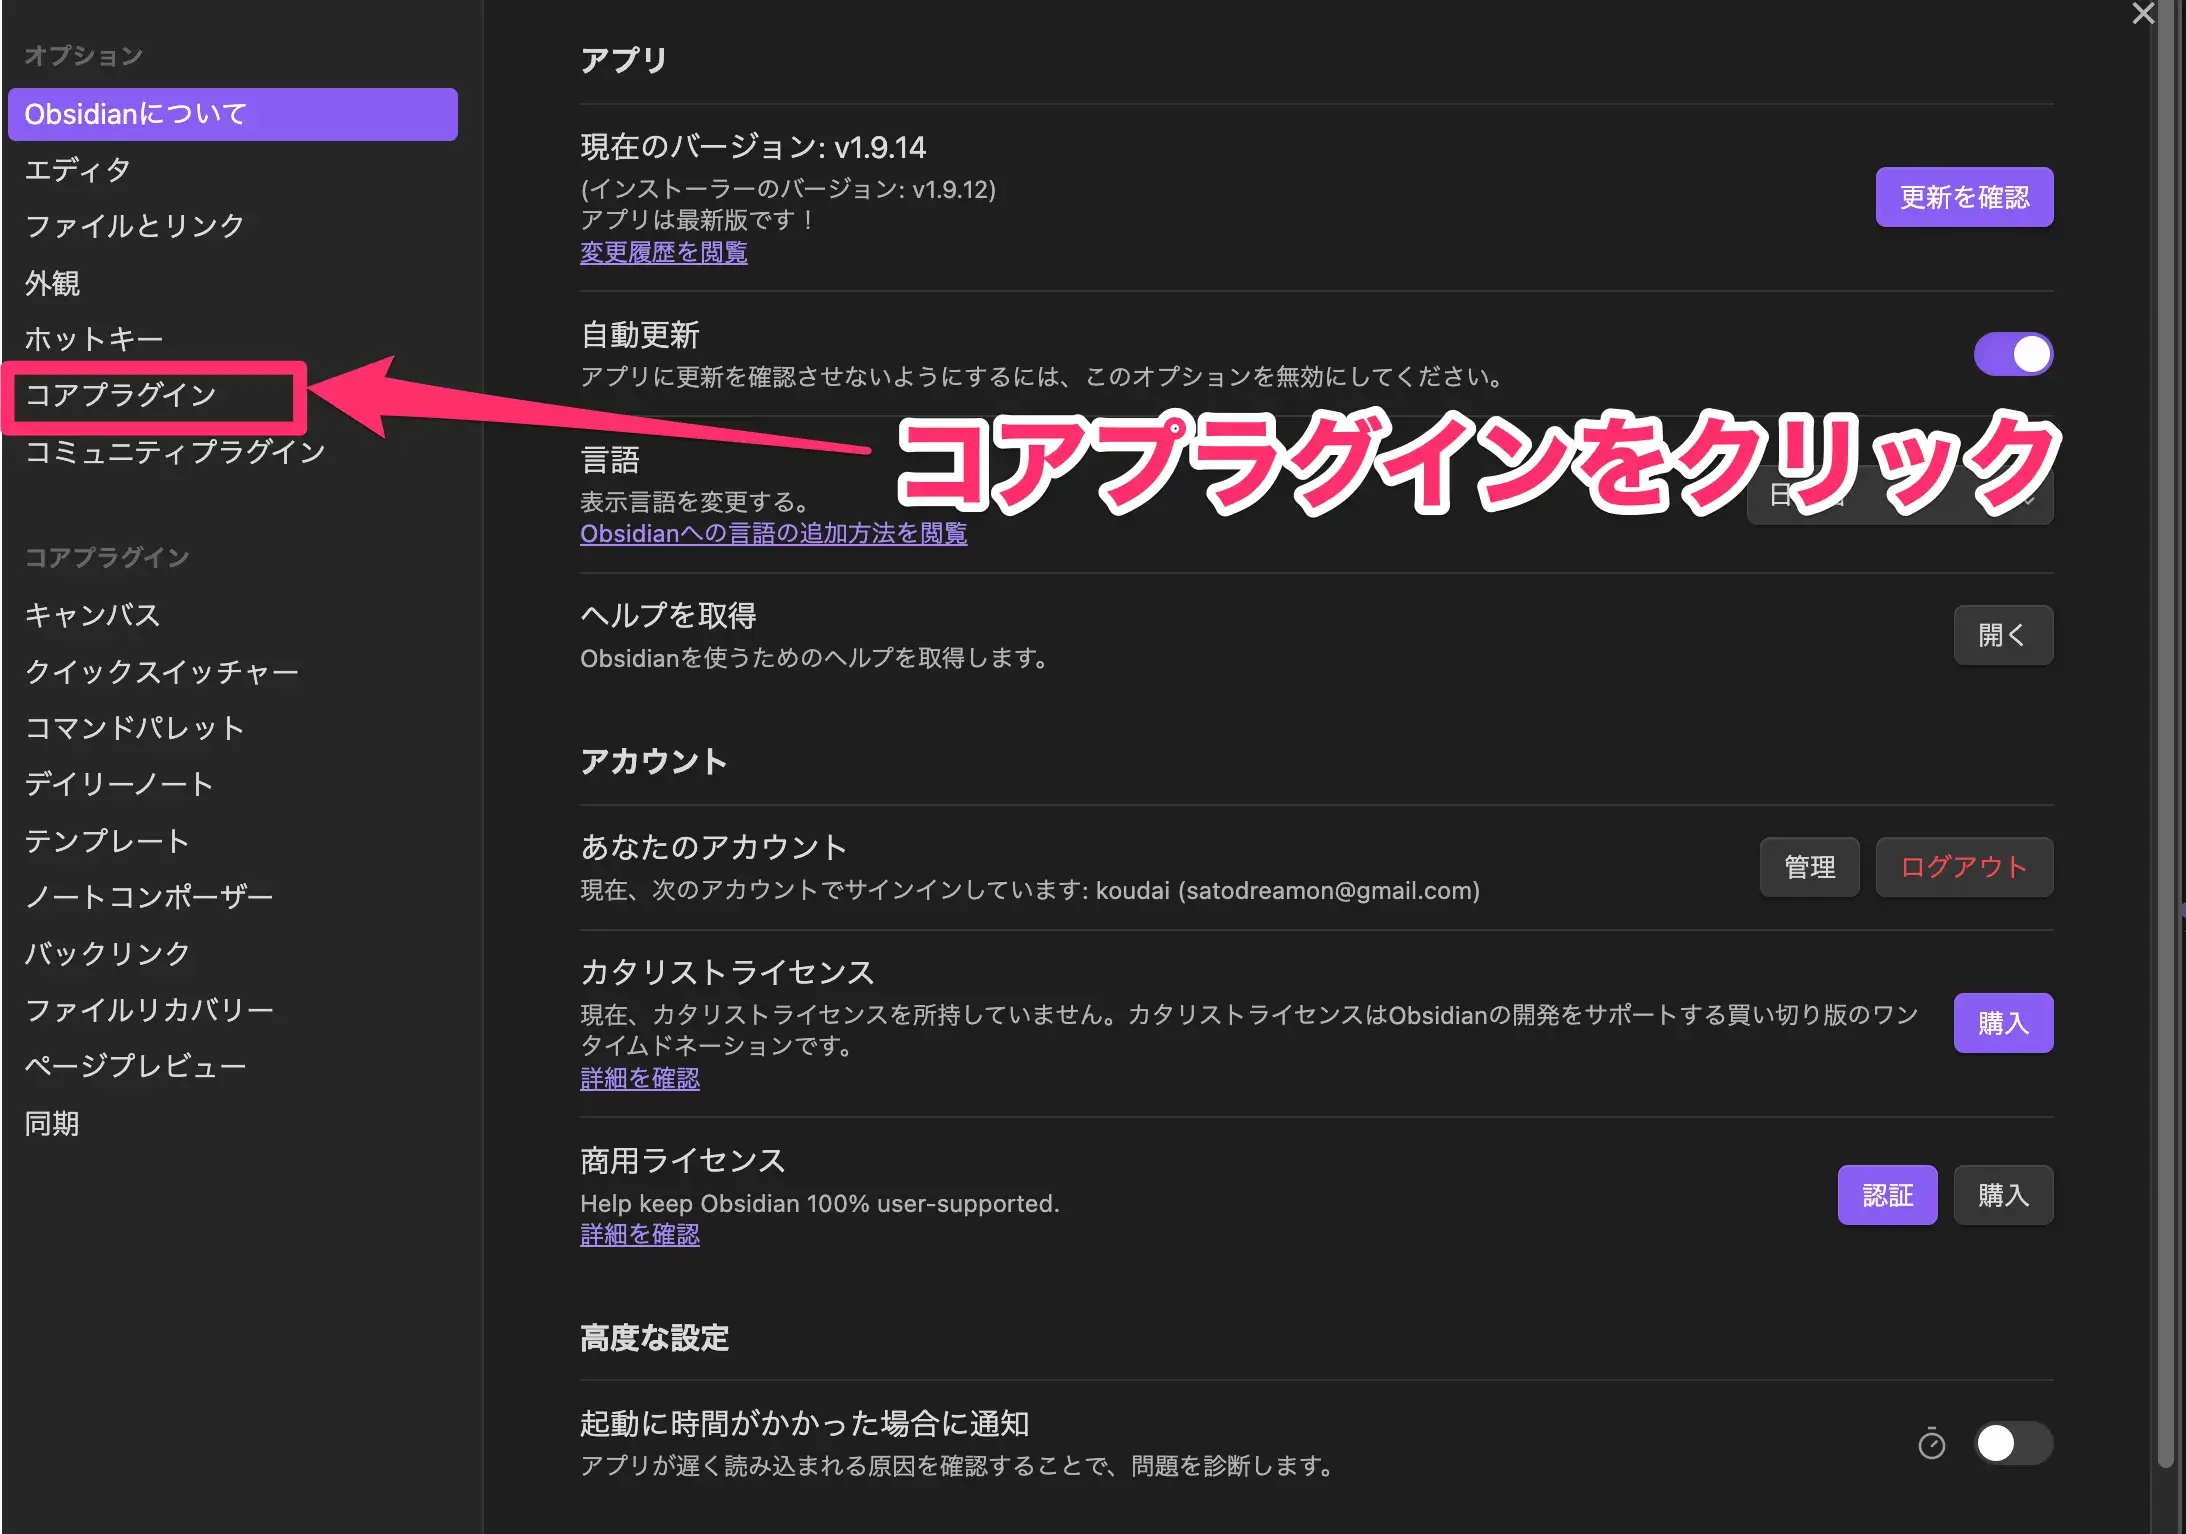The image size is (2186, 1534).
Task: Open the テンプレート plugin settings
Action: pos(233,841)
